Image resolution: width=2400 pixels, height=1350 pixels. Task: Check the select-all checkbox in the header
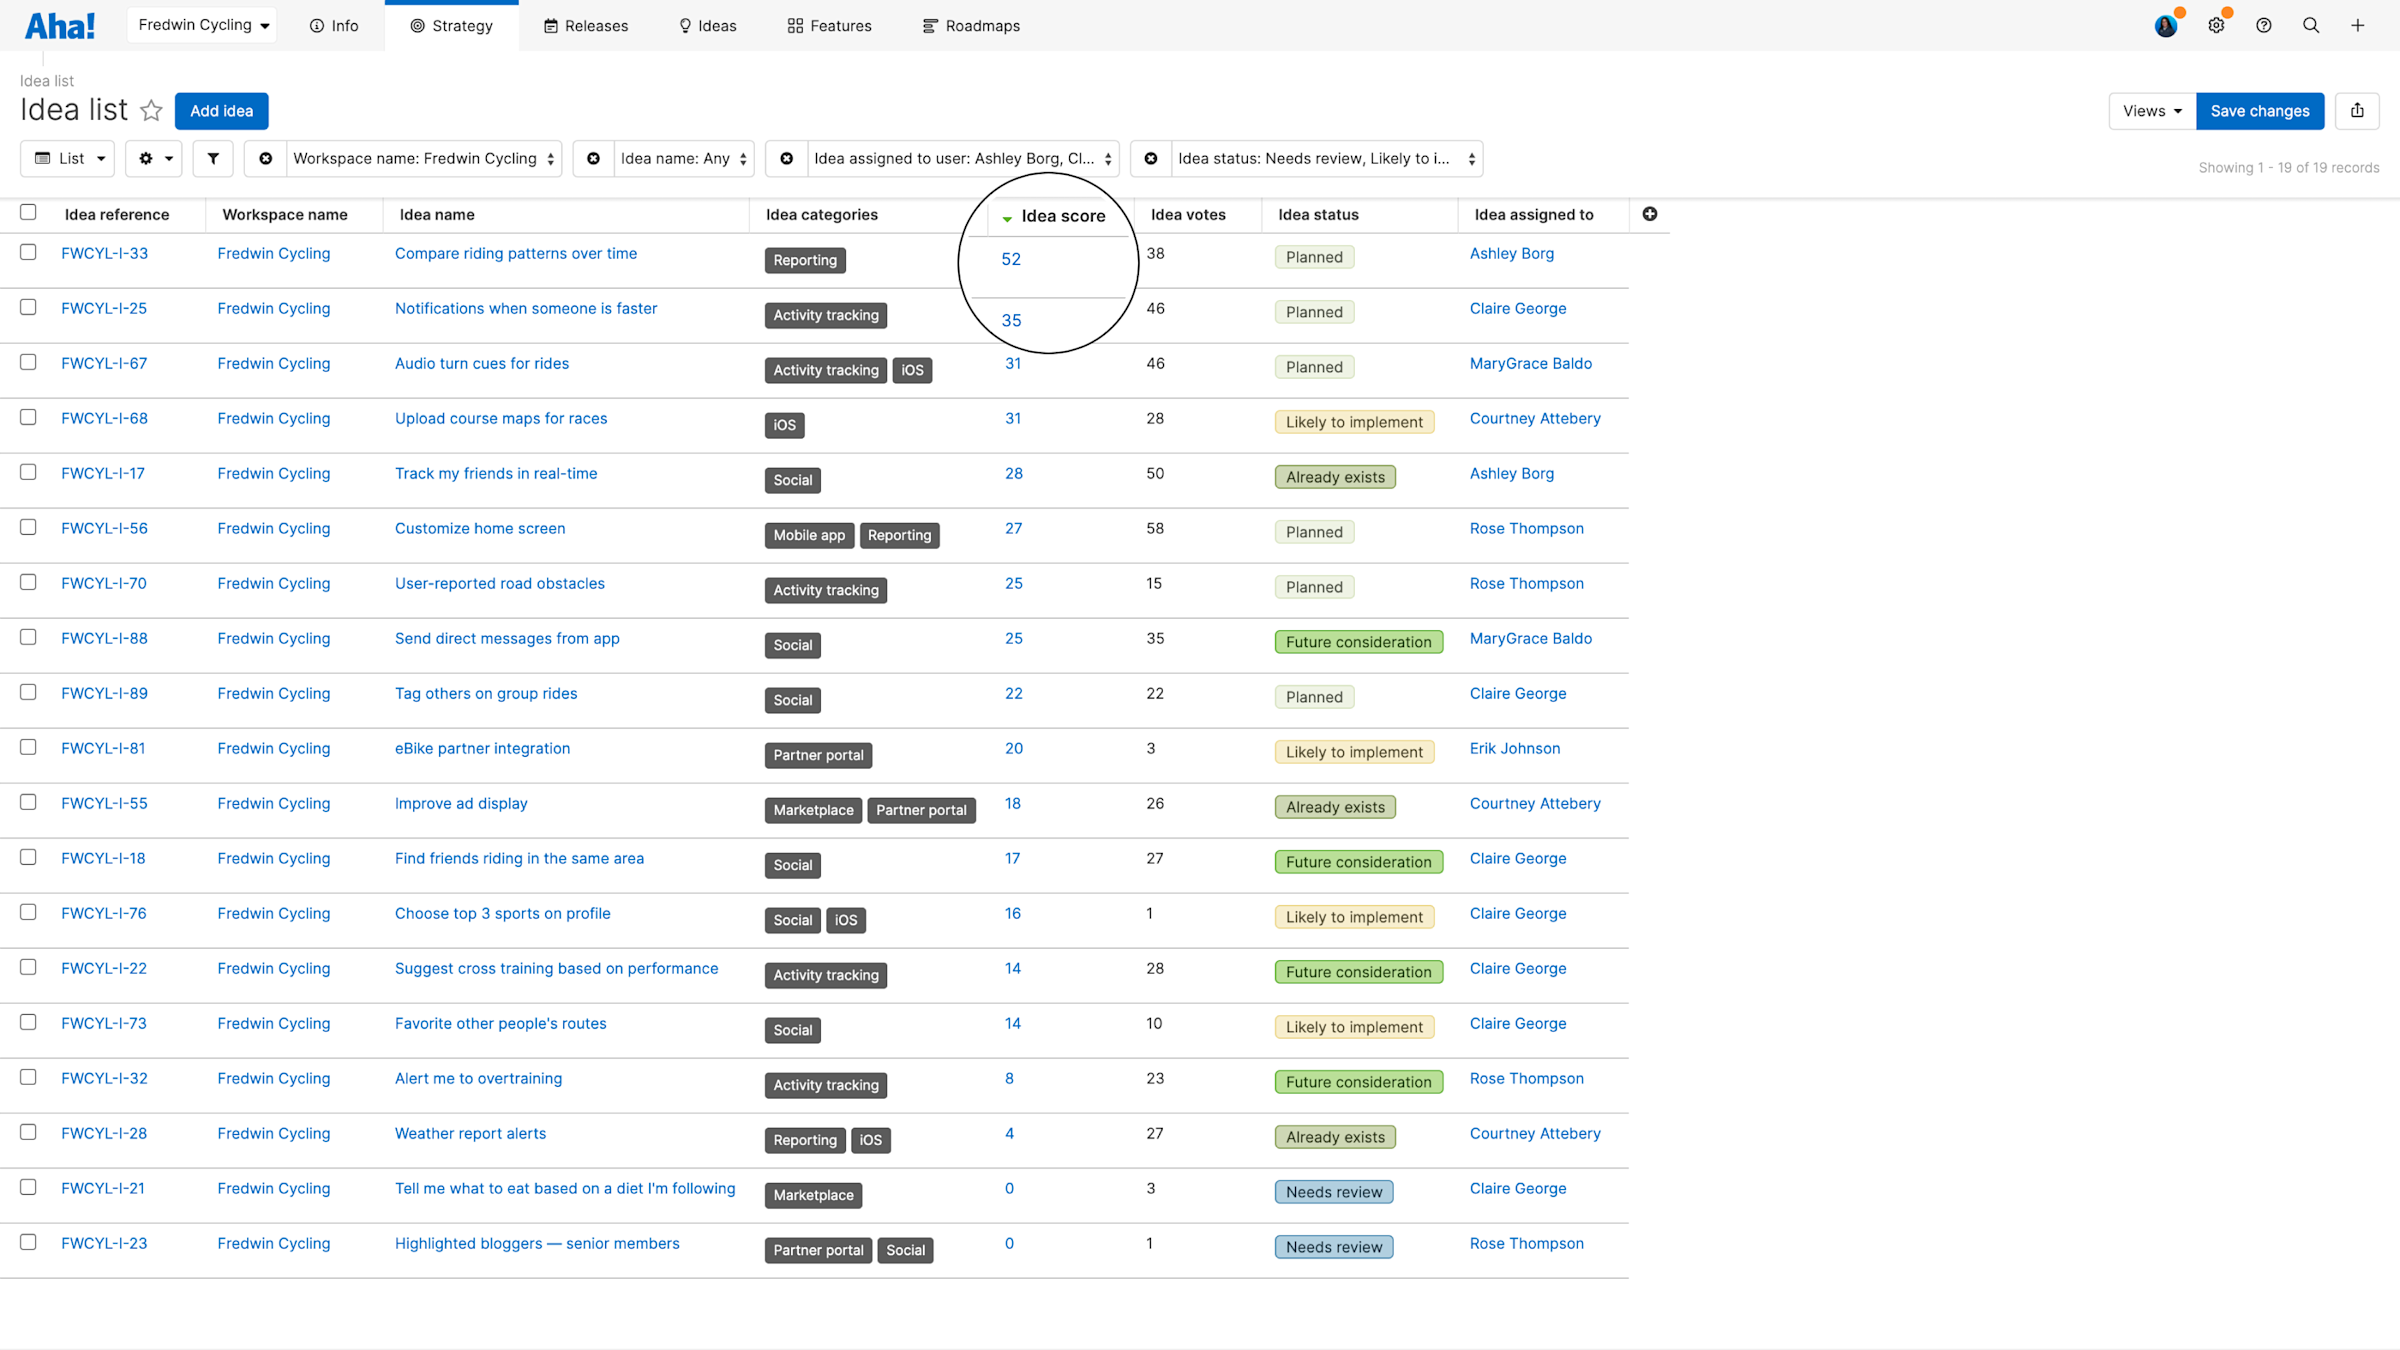click(x=27, y=212)
